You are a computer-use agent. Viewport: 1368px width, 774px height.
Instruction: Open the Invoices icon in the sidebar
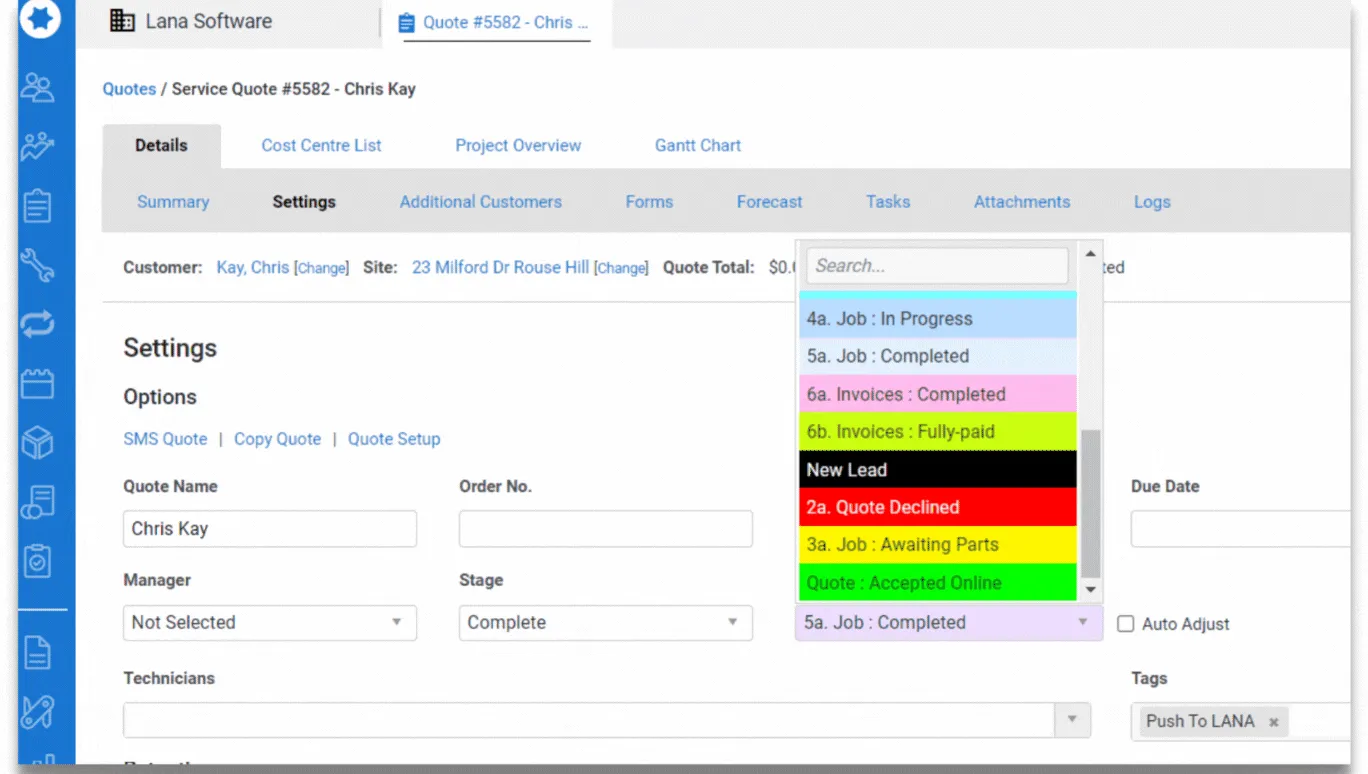[x=38, y=500]
